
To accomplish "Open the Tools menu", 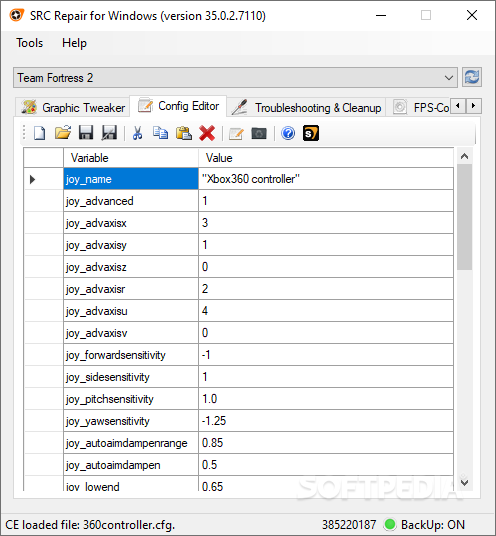I will (x=30, y=43).
